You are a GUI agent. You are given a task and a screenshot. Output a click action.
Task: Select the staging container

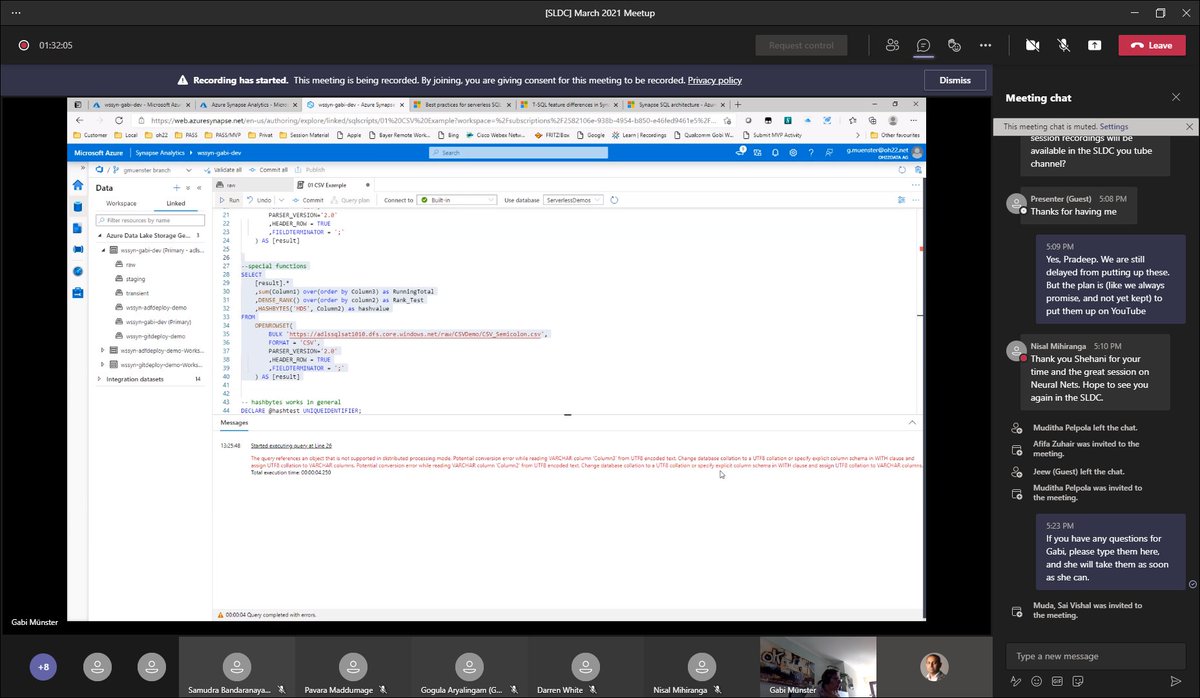[x=135, y=279]
